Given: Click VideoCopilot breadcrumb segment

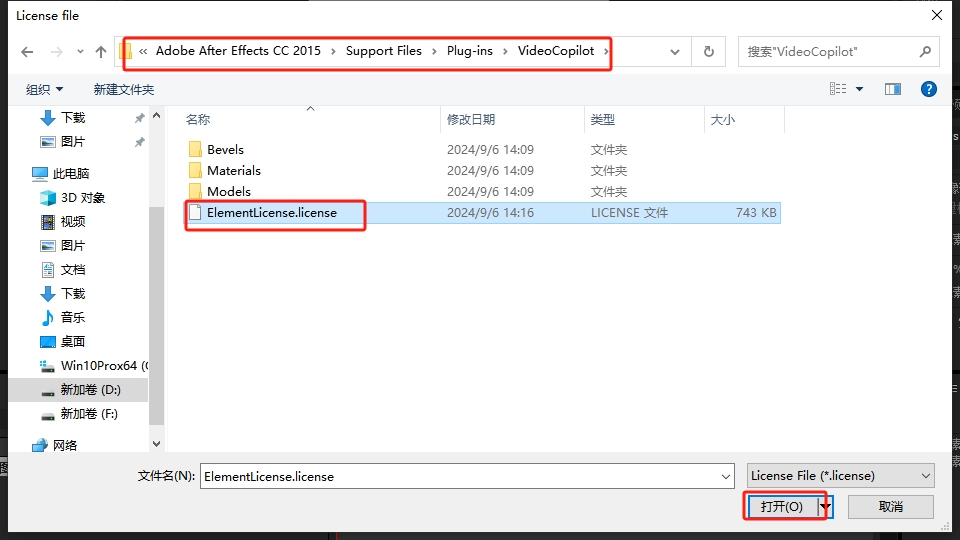Looking at the screenshot, I should tap(556, 51).
